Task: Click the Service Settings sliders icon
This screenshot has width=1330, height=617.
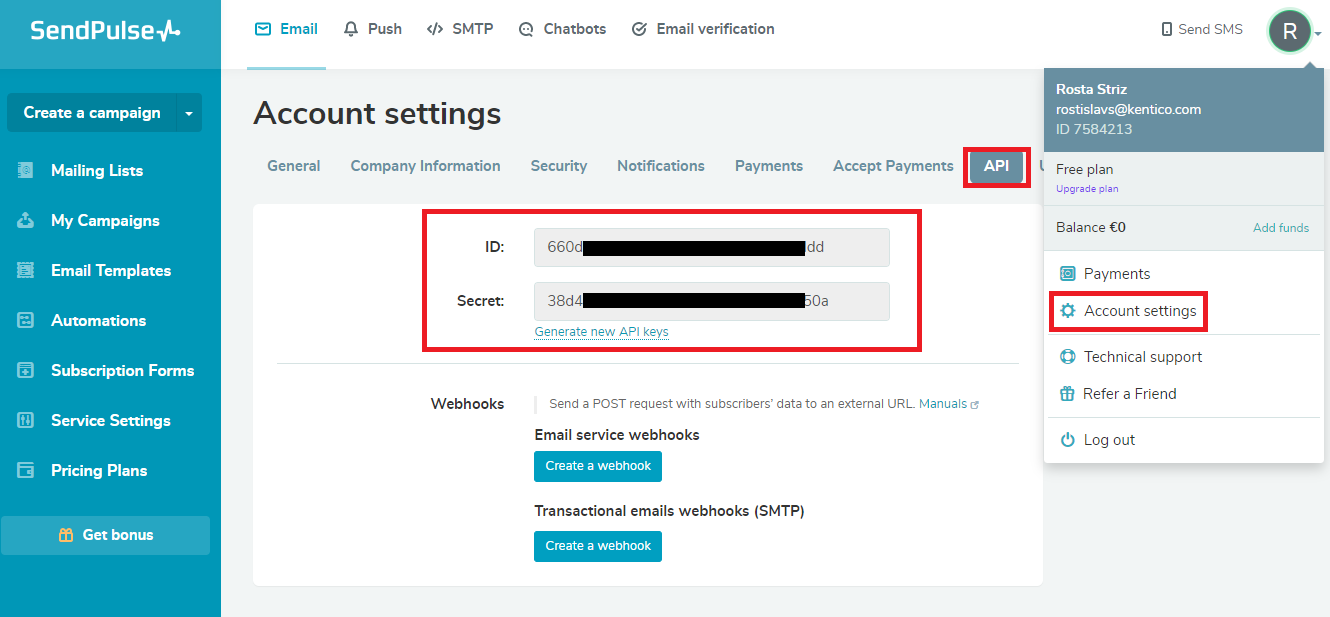Action: (x=26, y=420)
